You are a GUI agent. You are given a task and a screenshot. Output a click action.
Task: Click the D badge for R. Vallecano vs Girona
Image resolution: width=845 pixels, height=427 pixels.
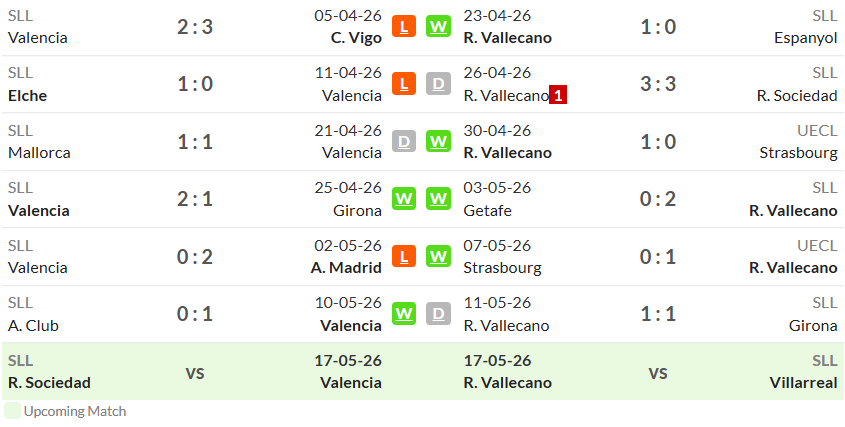pyautogui.click(x=438, y=313)
